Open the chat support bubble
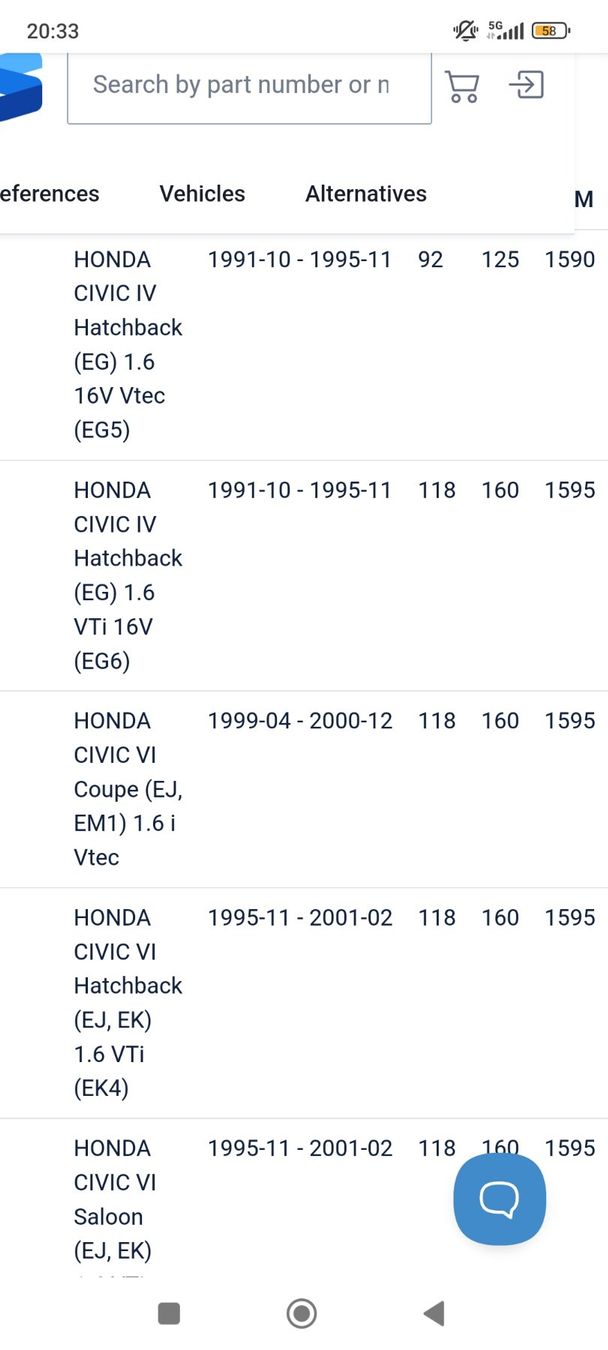The width and height of the screenshot is (608, 1350). point(499,1198)
